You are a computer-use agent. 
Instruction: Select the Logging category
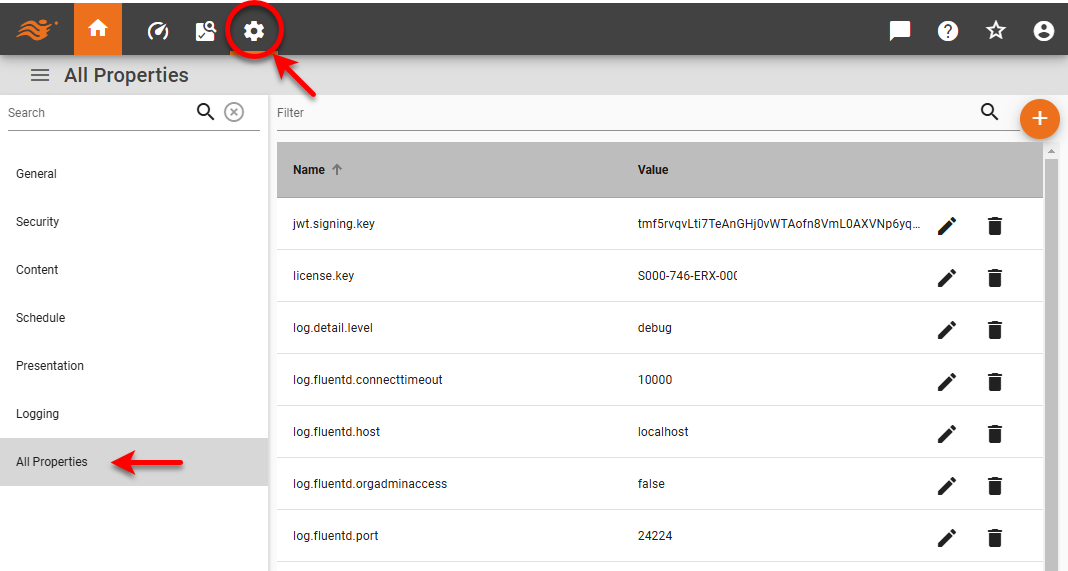pyautogui.click(x=38, y=414)
